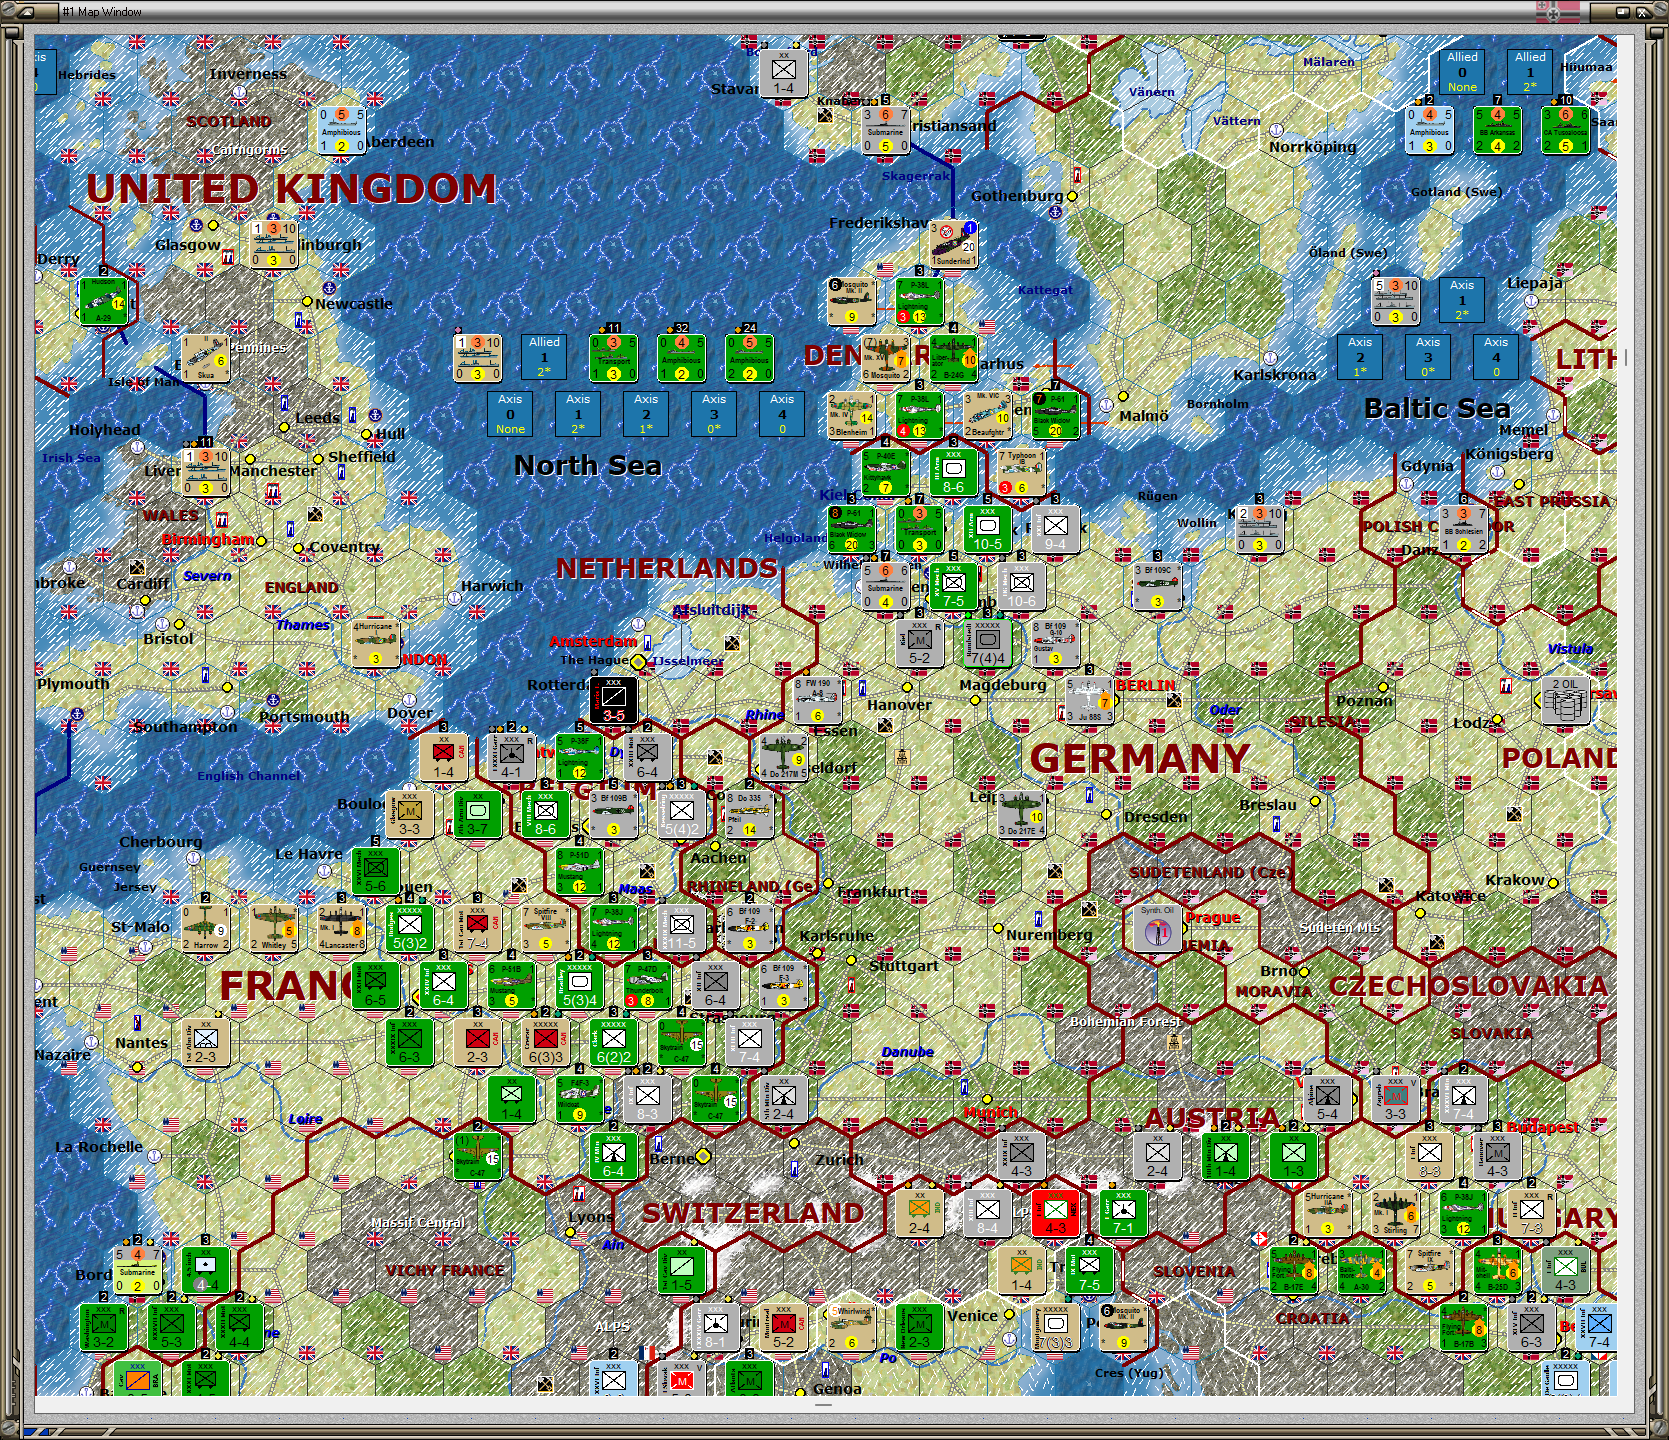Screen dimensions: 1669x1440
Task: Select the Do 217M bomber near Essen
Action: point(783,757)
